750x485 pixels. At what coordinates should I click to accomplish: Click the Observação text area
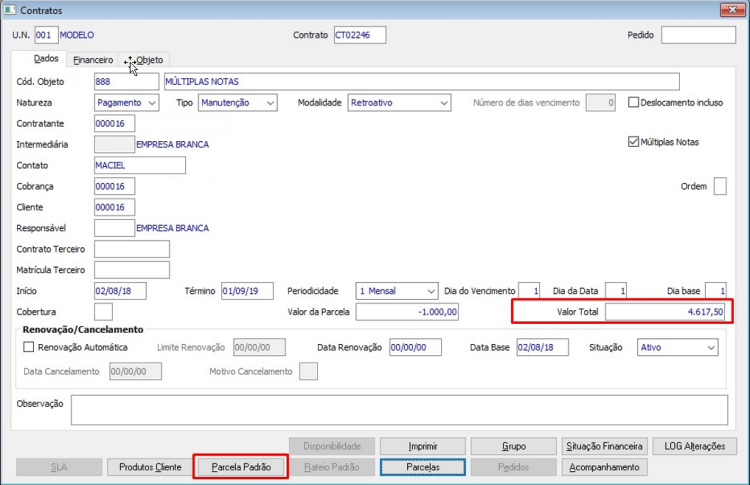(399, 410)
